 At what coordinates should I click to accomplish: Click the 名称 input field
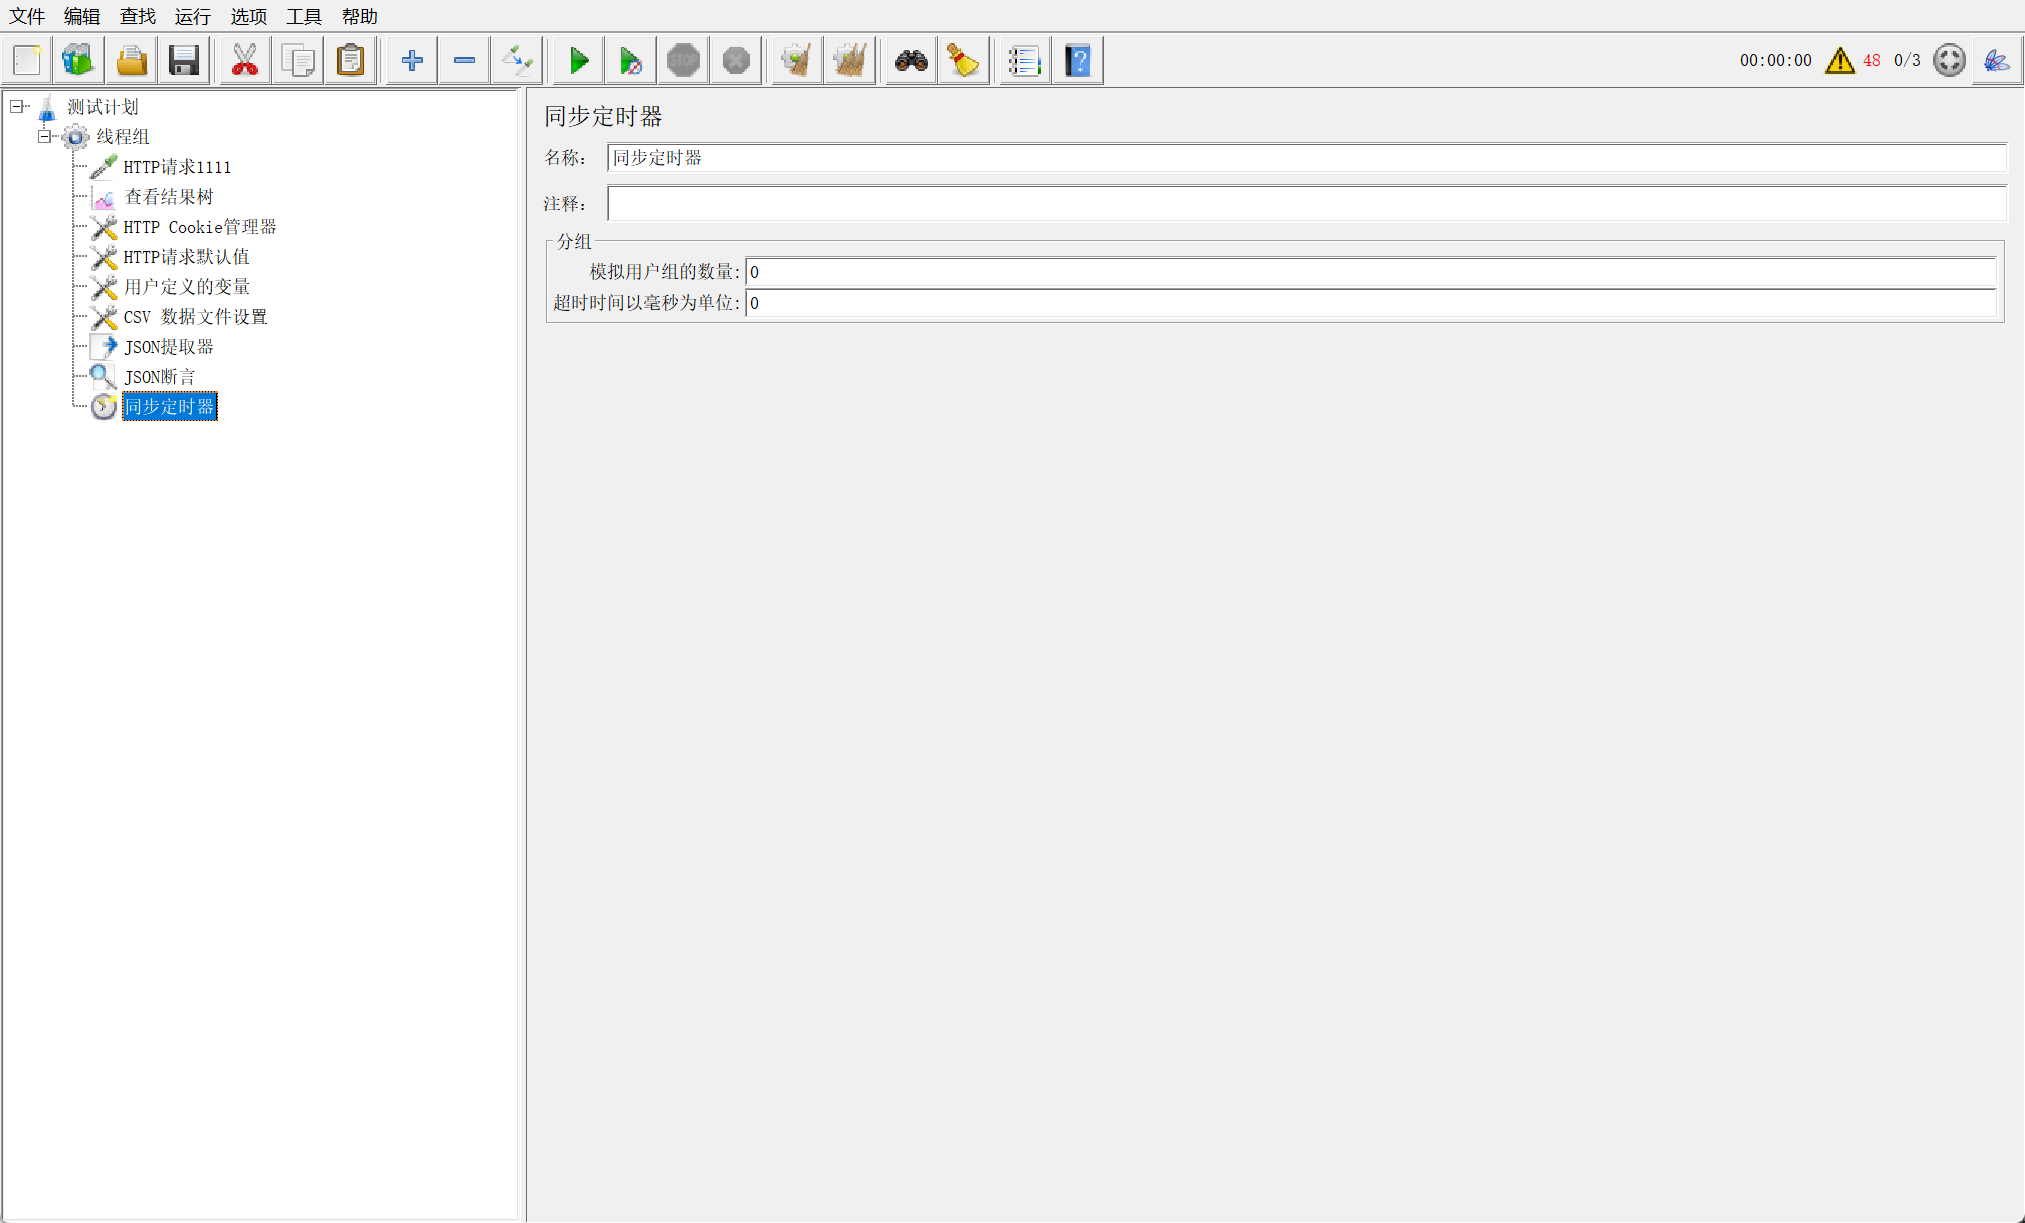pyautogui.click(x=1306, y=158)
